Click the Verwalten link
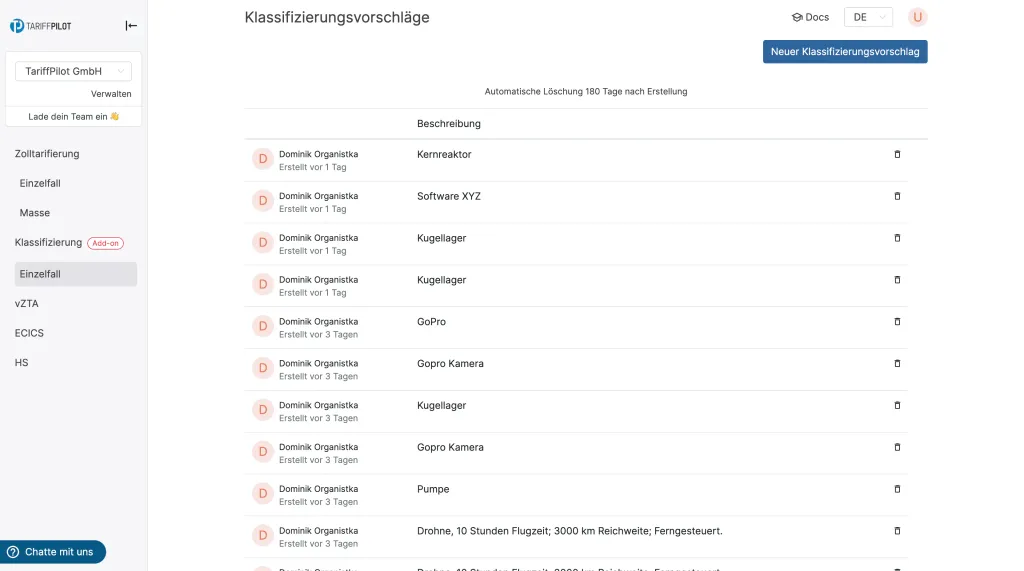This screenshot has height=571, width=1024. 111,94
